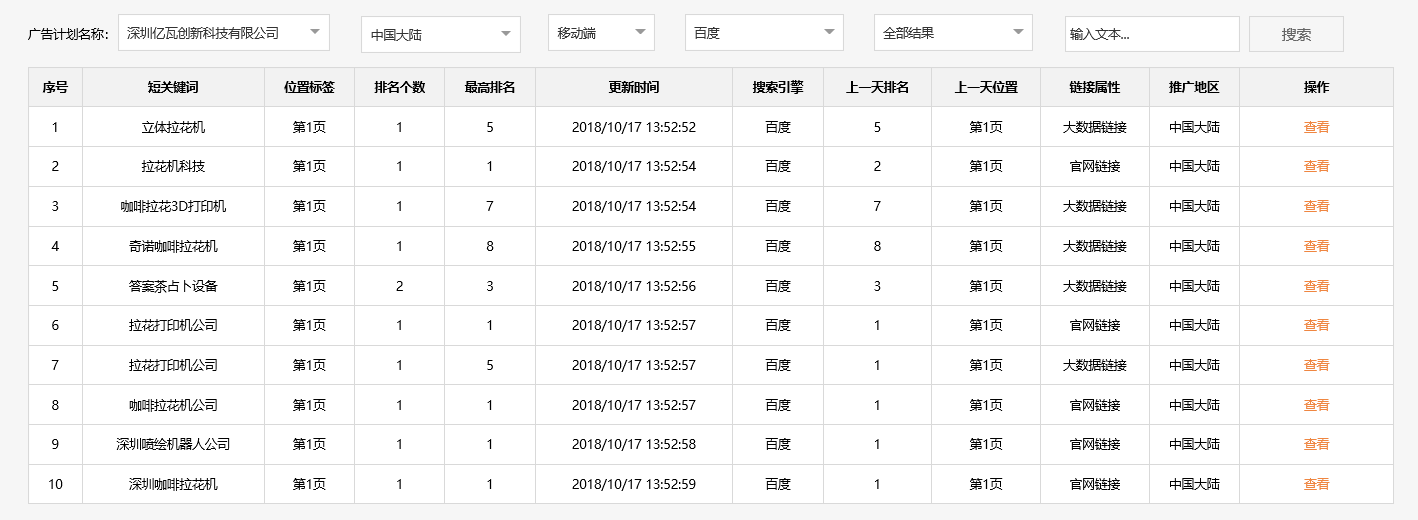Select timestamp 2018/10/17 13:52:59
The height and width of the screenshot is (520, 1418).
point(634,484)
